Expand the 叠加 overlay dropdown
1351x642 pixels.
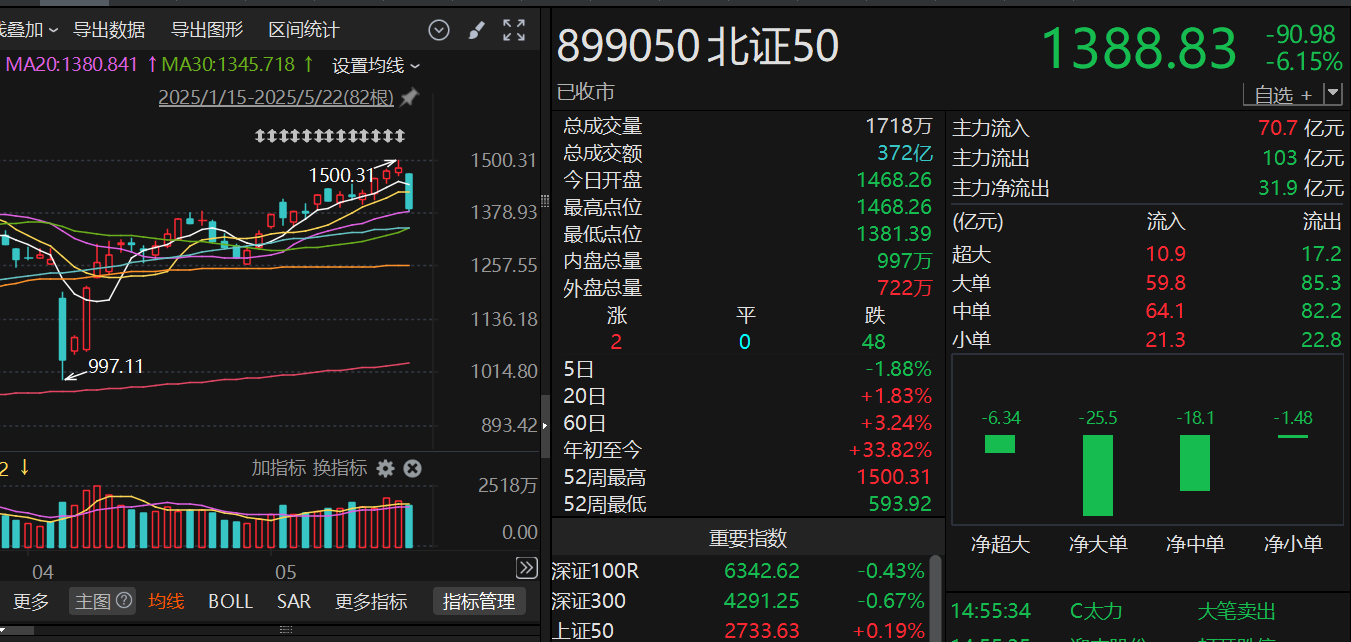[28, 30]
